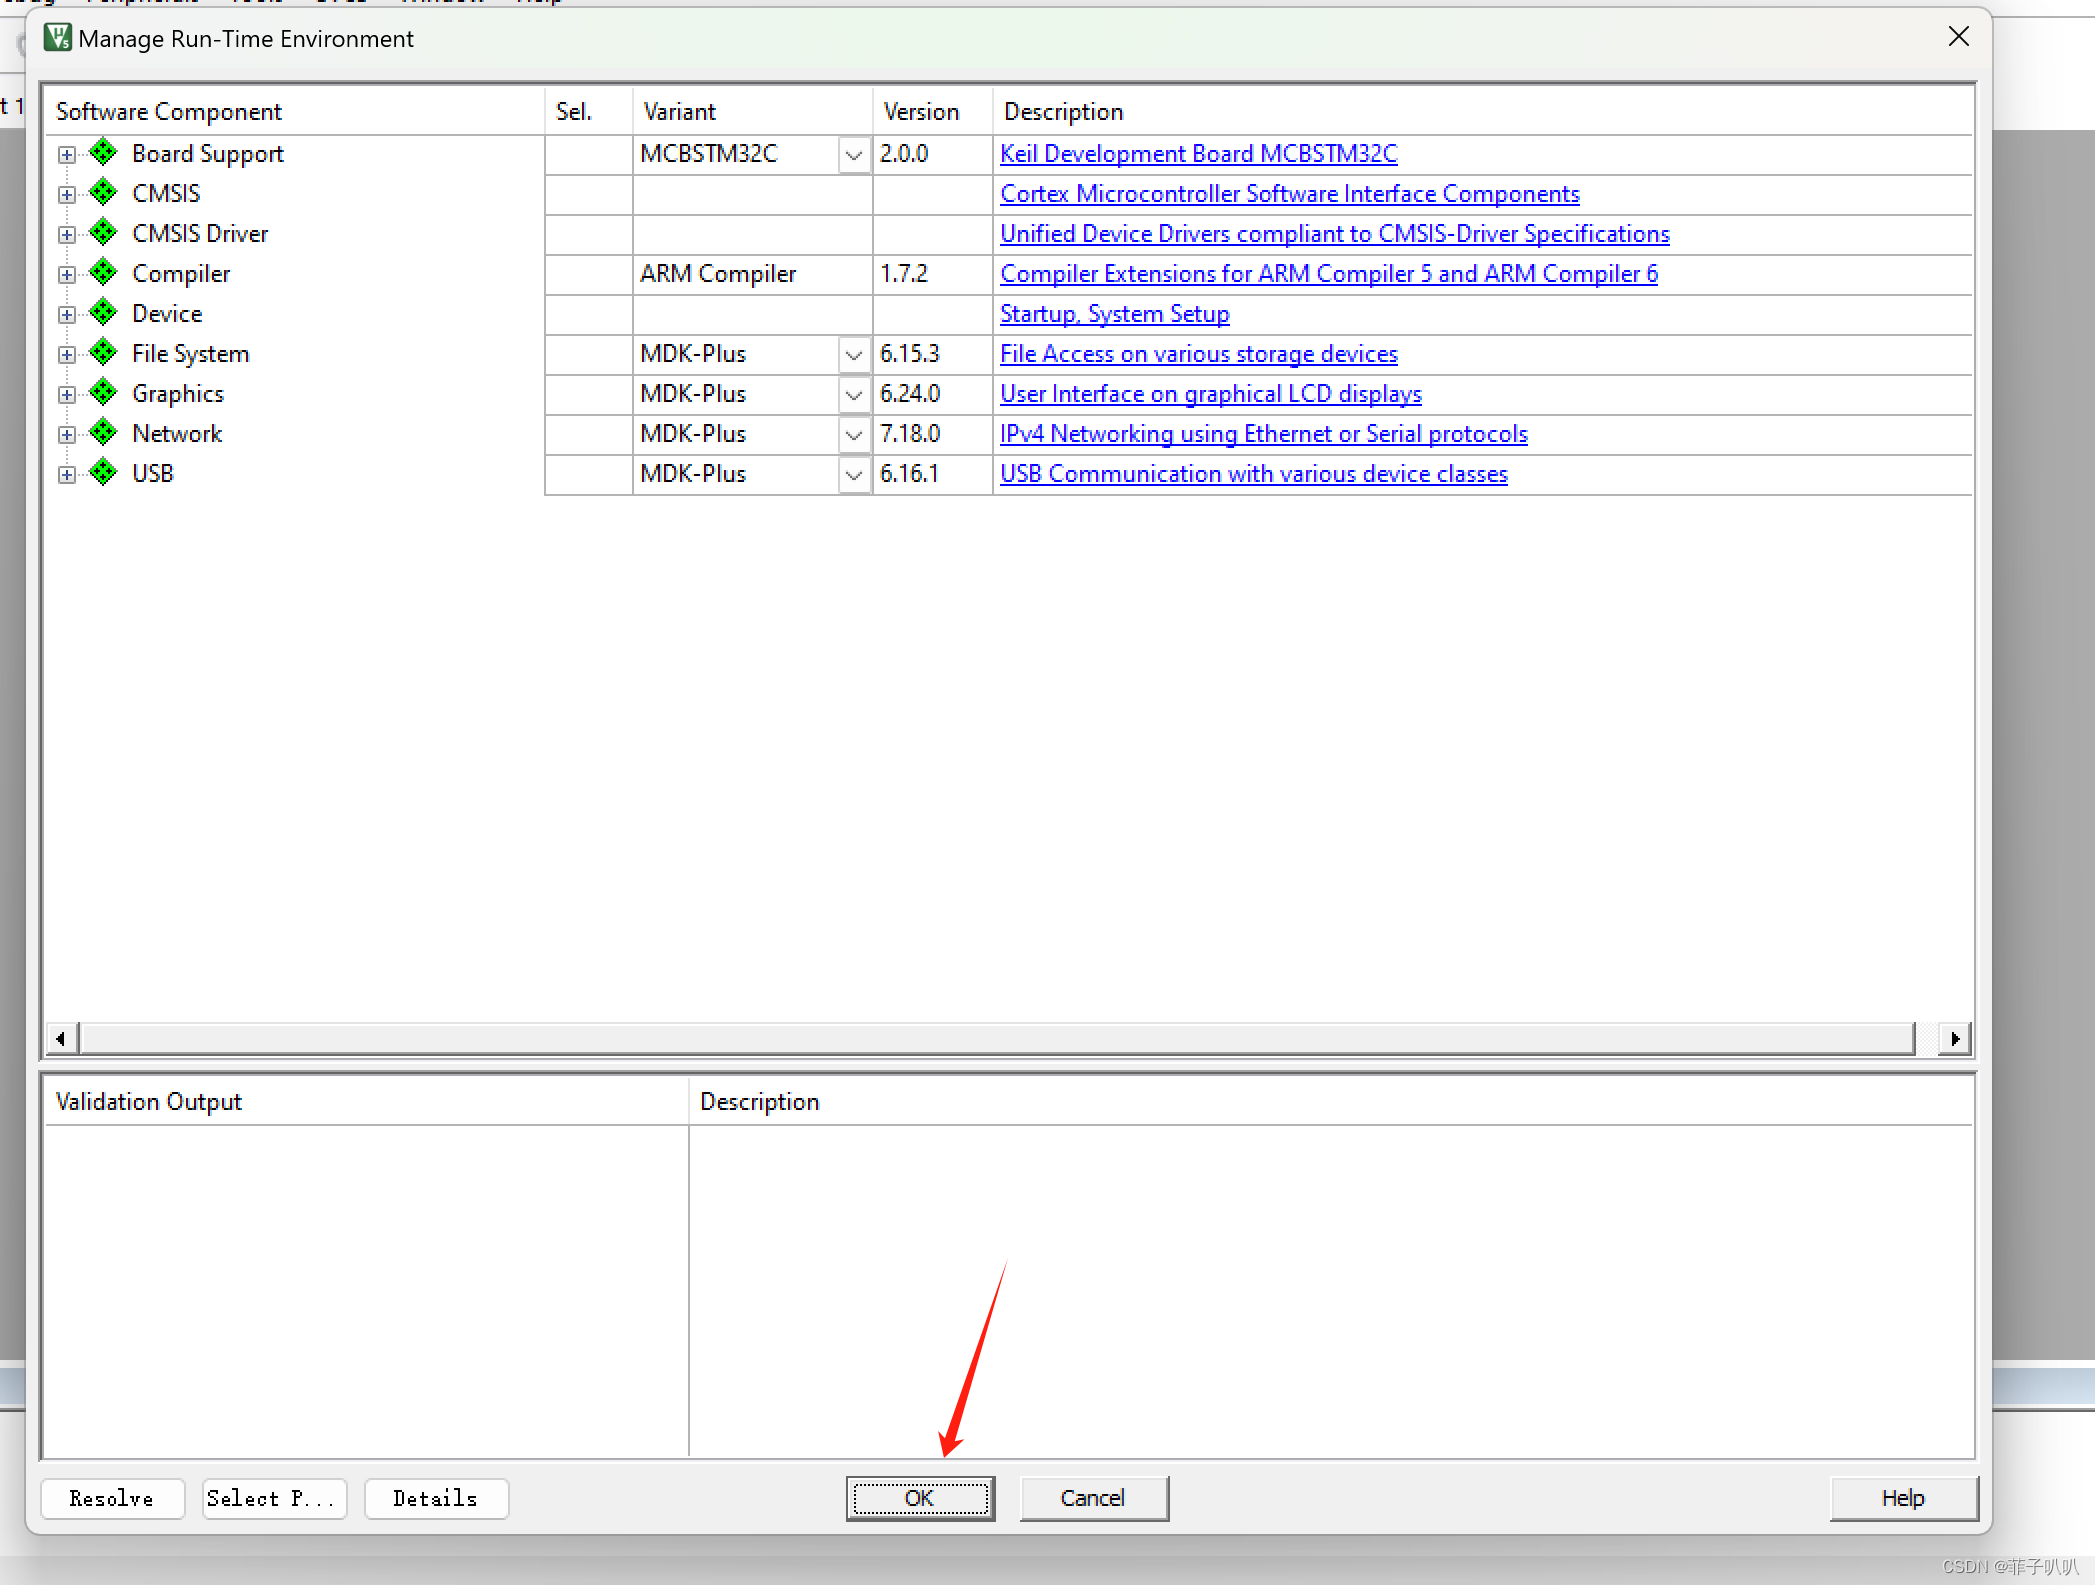Click the green Network component icon
The image size is (2095, 1585).
pyautogui.click(x=103, y=433)
